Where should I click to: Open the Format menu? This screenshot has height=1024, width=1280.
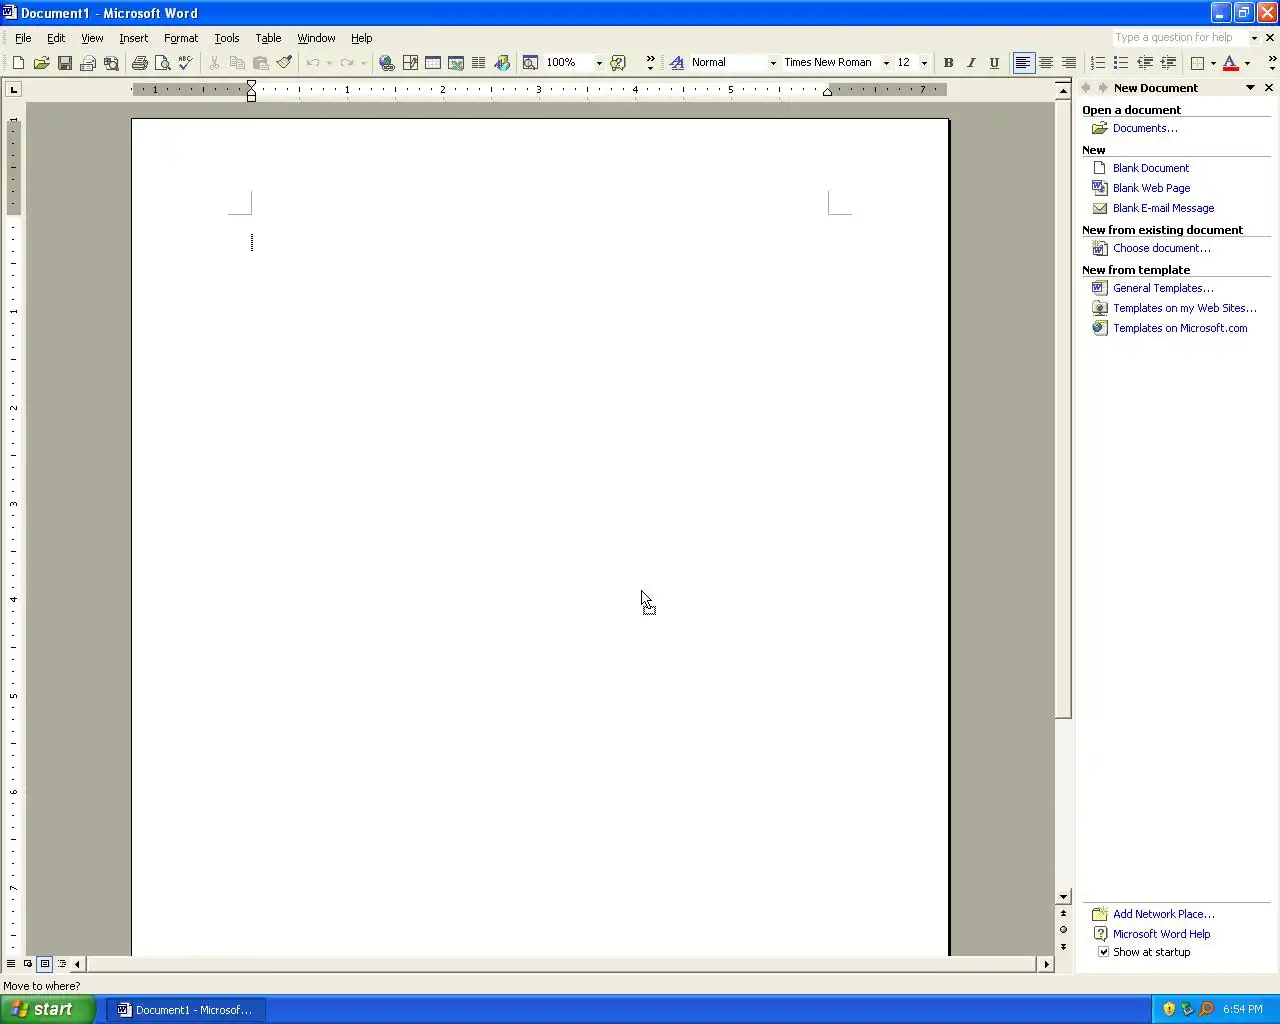pyautogui.click(x=181, y=38)
